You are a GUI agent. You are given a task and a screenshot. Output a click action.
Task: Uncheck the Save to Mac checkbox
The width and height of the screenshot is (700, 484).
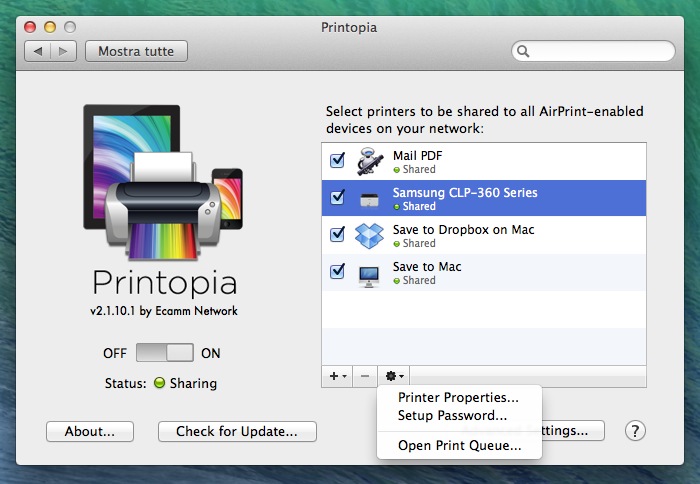(337, 271)
